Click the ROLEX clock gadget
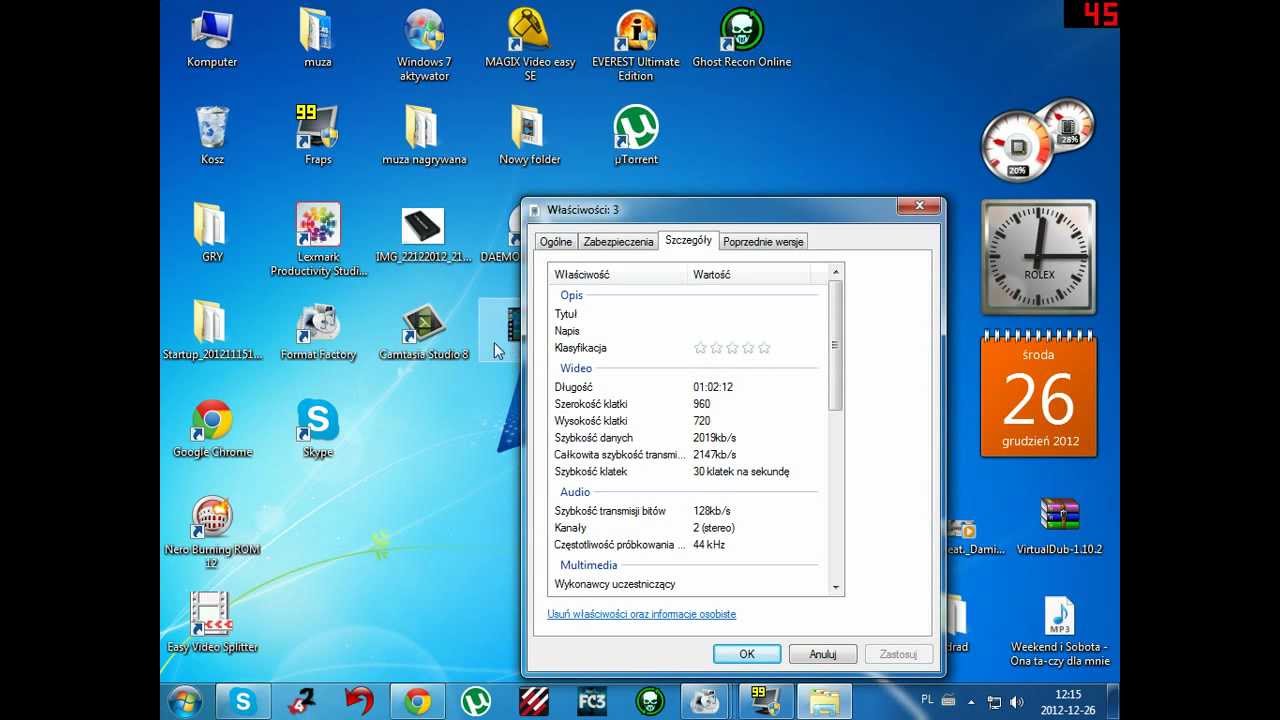Viewport: 1280px width, 720px height. [x=1038, y=256]
